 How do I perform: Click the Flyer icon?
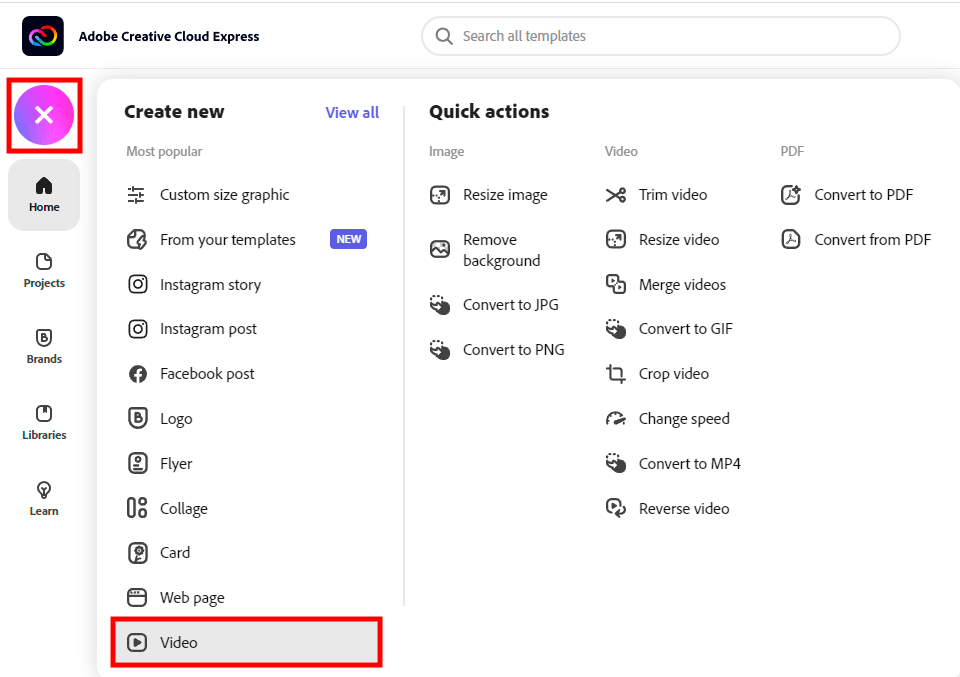click(138, 463)
